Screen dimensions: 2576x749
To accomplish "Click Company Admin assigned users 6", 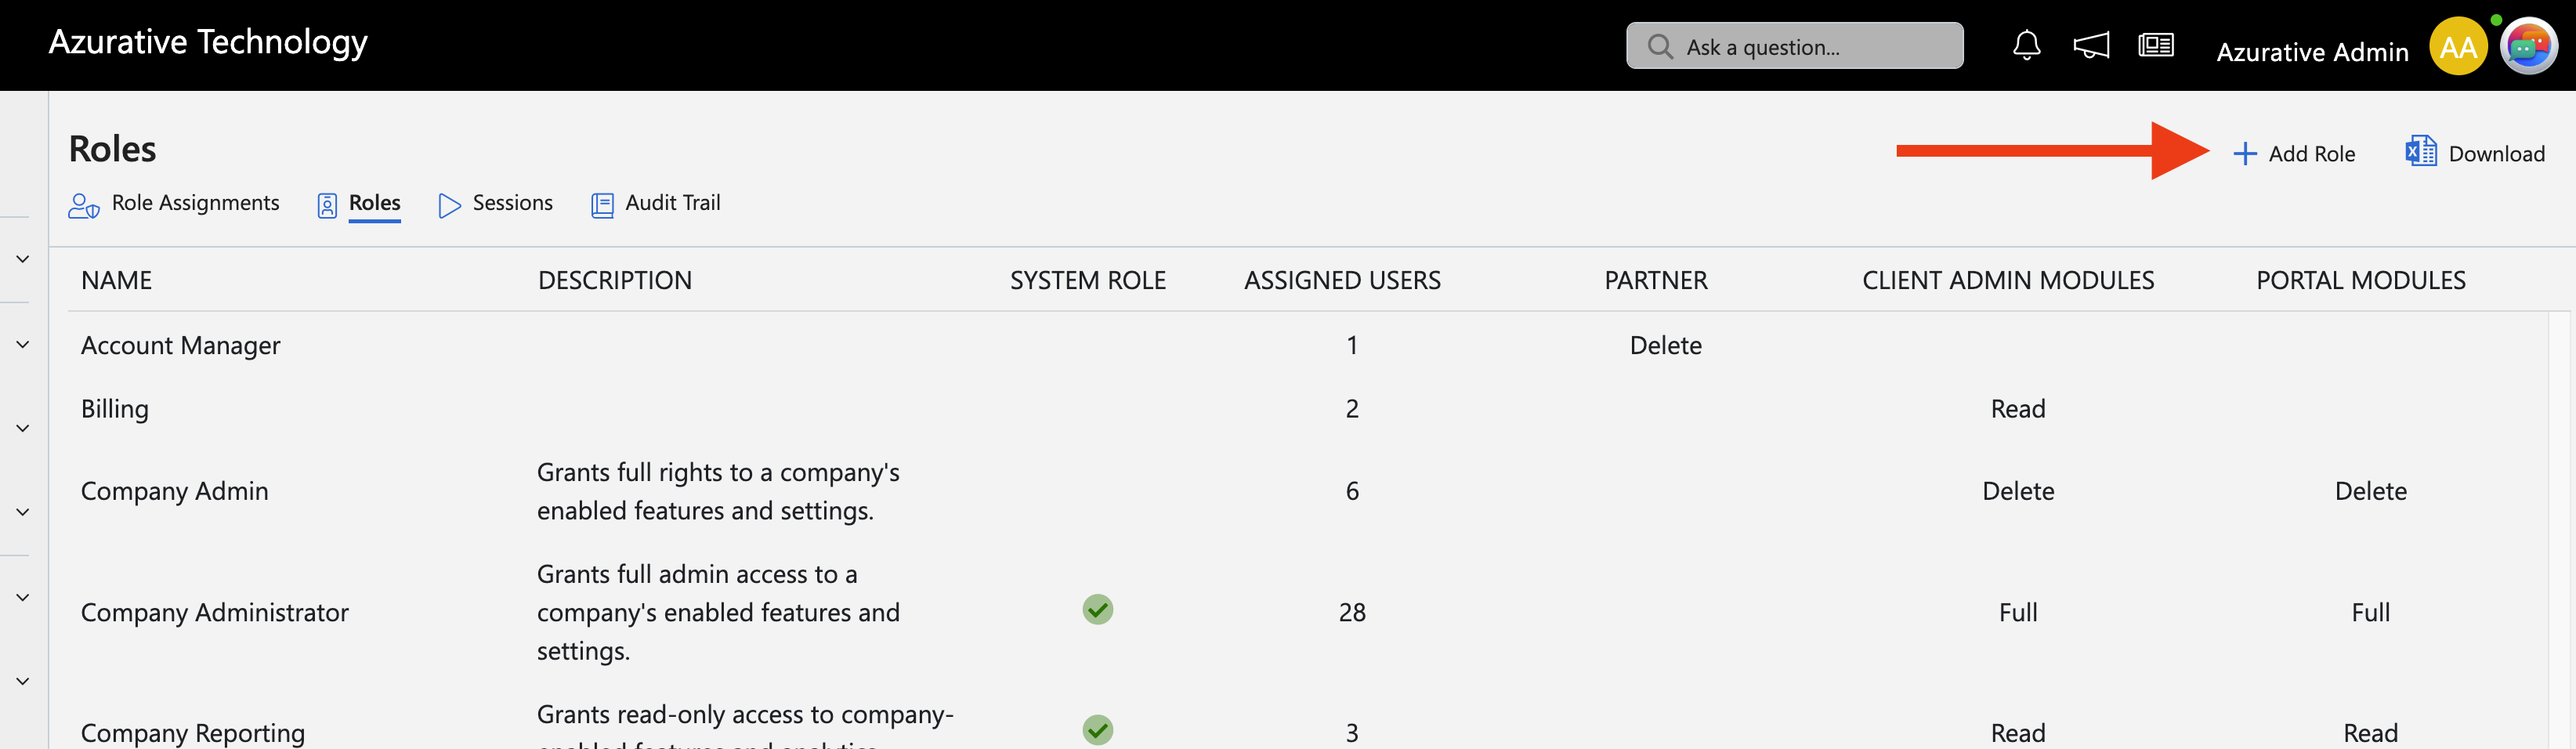I will click(x=1352, y=491).
